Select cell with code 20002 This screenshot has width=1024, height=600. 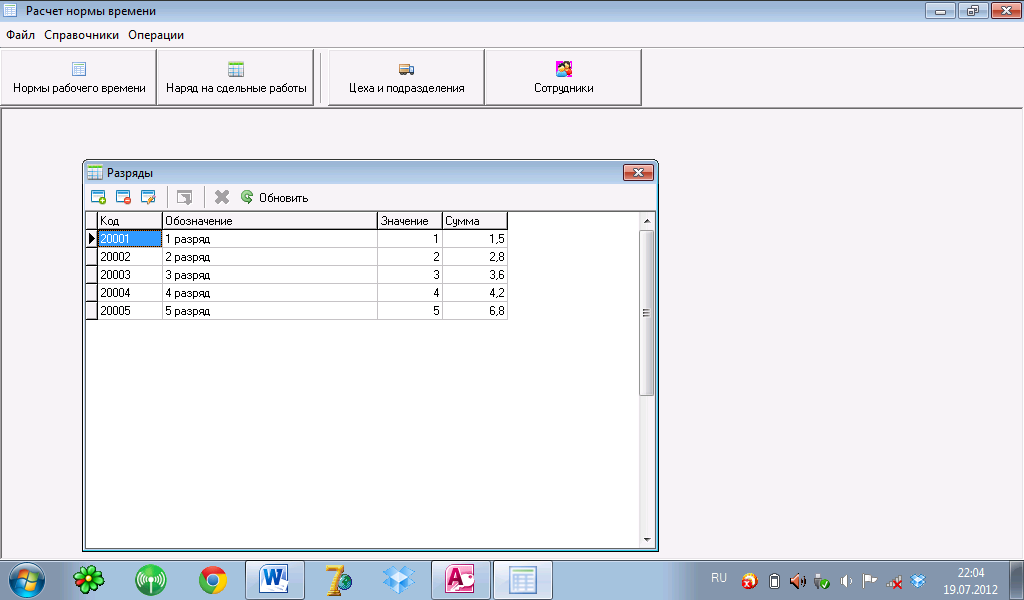(x=130, y=257)
